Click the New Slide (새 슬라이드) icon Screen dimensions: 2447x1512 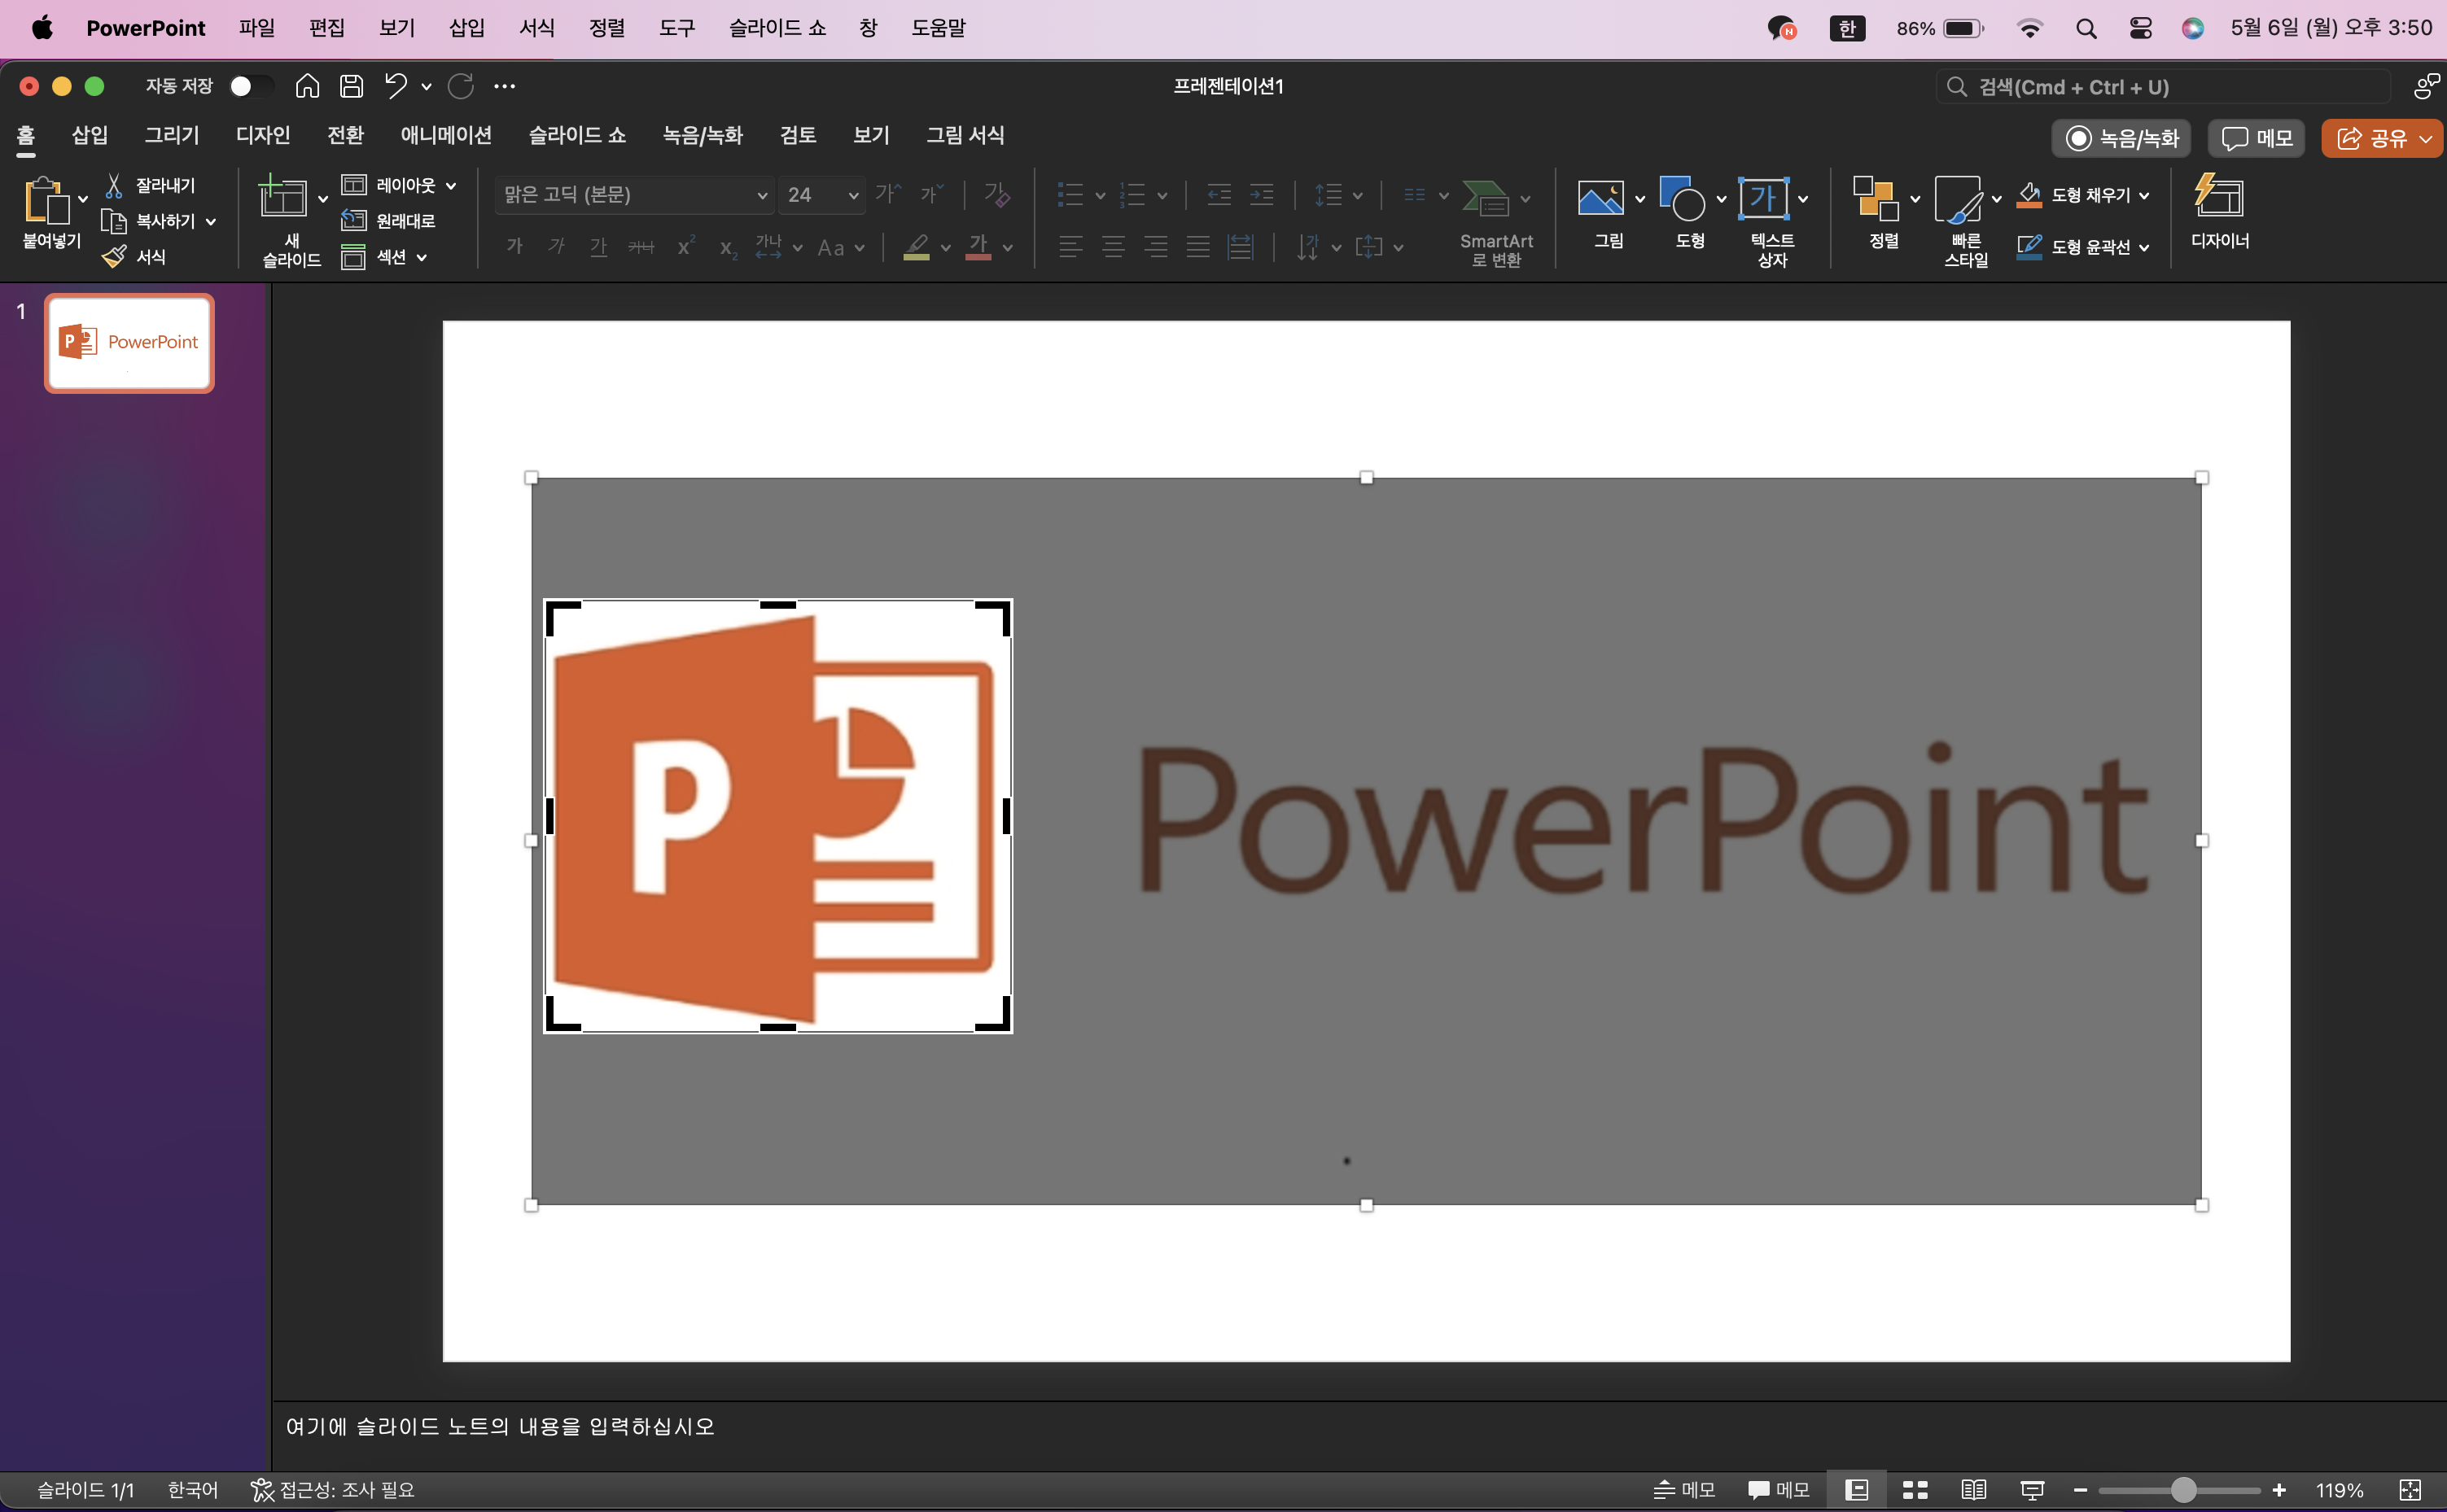[283, 197]
